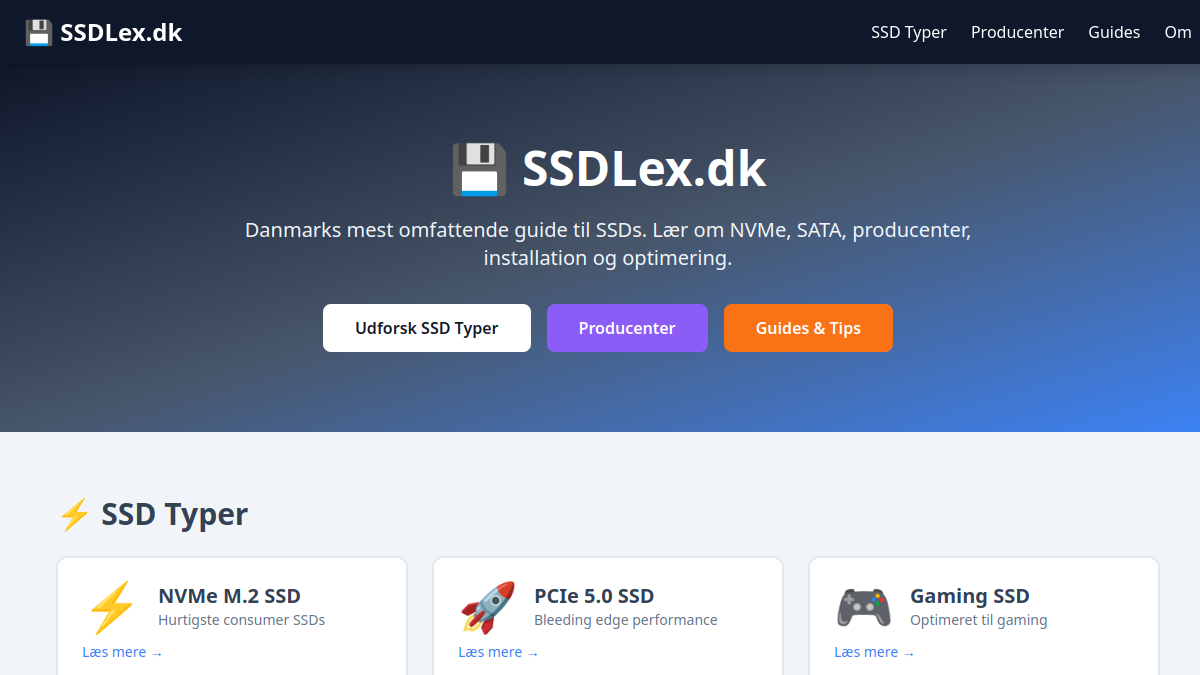Click the NVMe M.2 SSD card heading
The image size is (1200, 675).
(229, 595)
